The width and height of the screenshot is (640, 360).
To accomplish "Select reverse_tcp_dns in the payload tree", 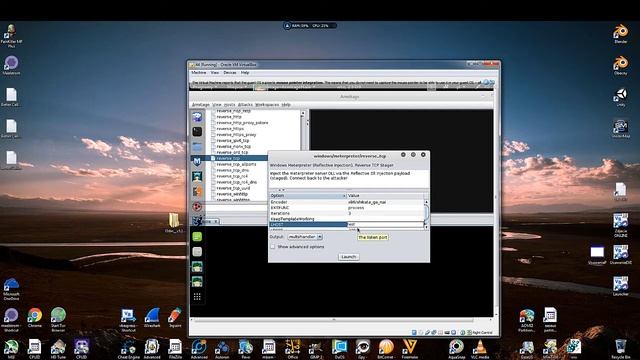I will [233, 170].
